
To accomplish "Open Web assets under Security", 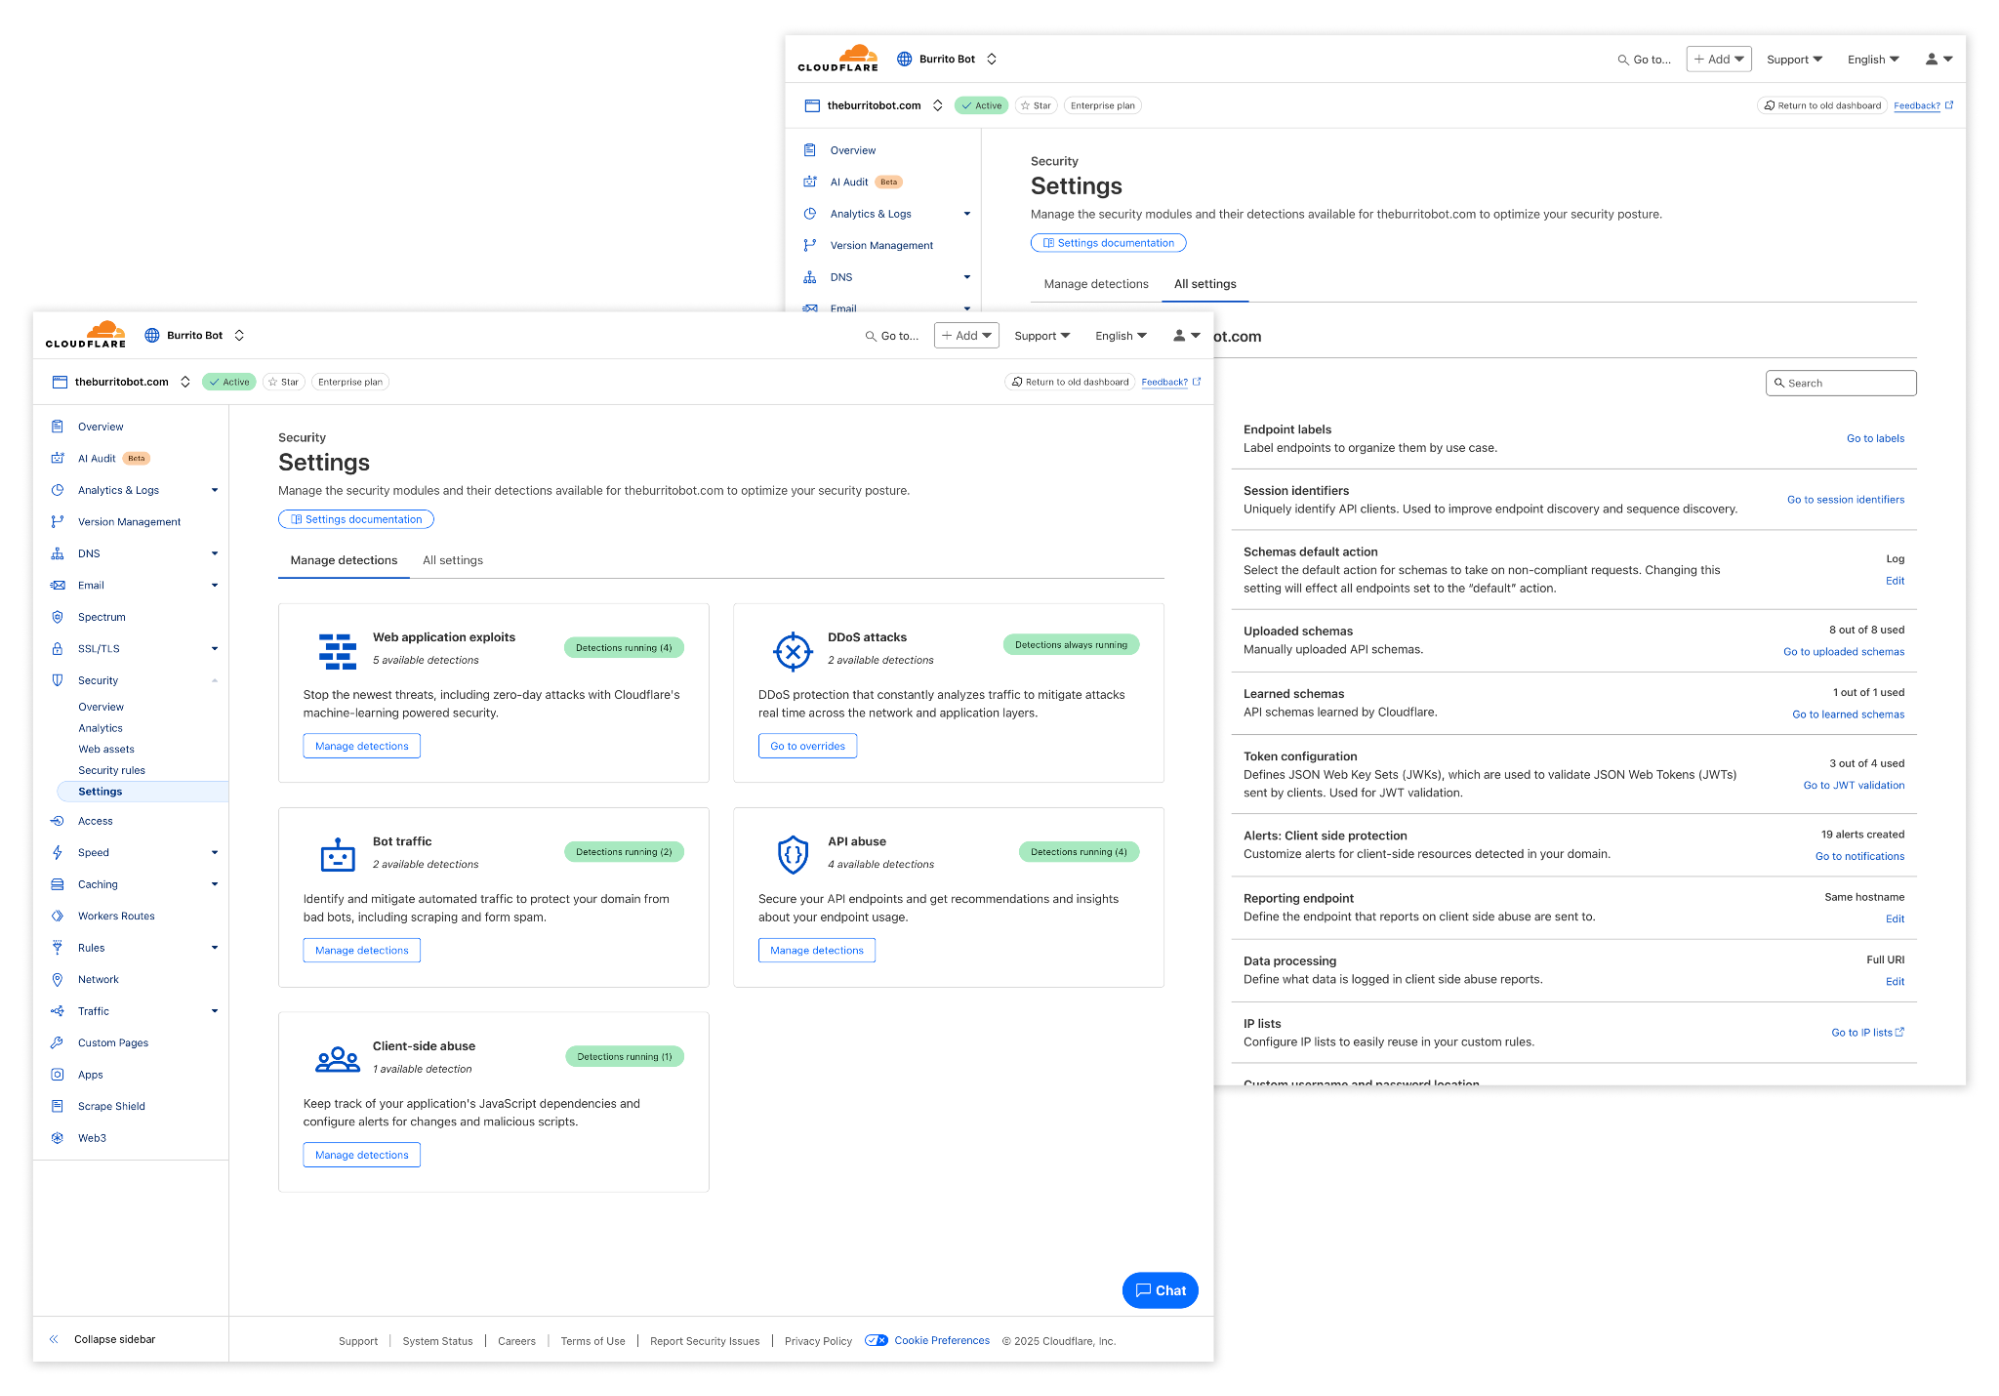I will click(106, 750).
